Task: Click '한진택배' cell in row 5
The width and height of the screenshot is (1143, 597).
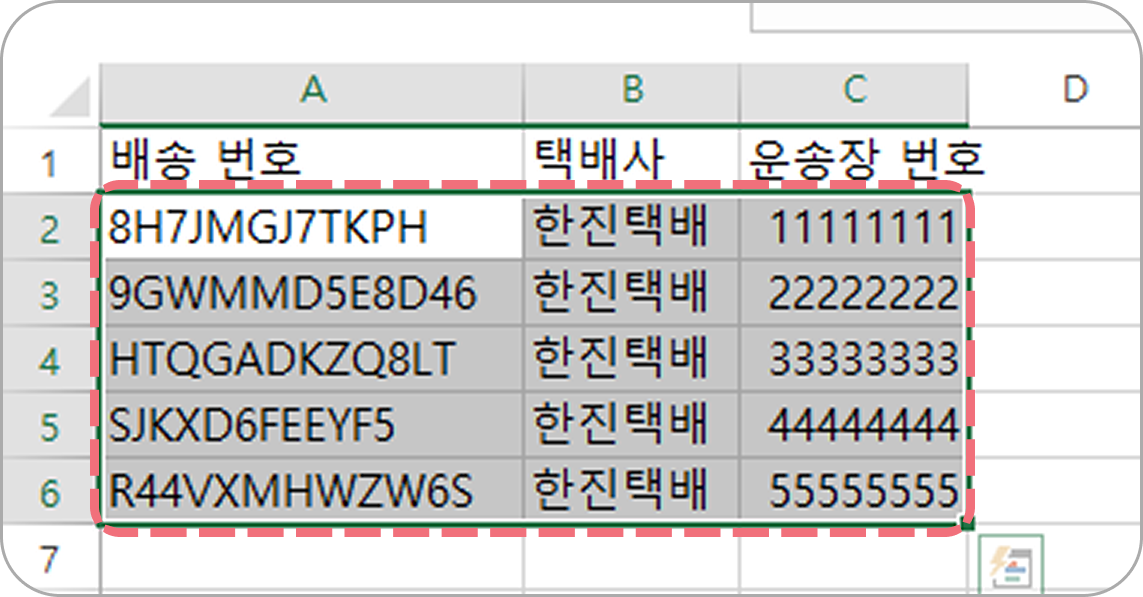Action: pyautogui.click(x=631, y=424)
